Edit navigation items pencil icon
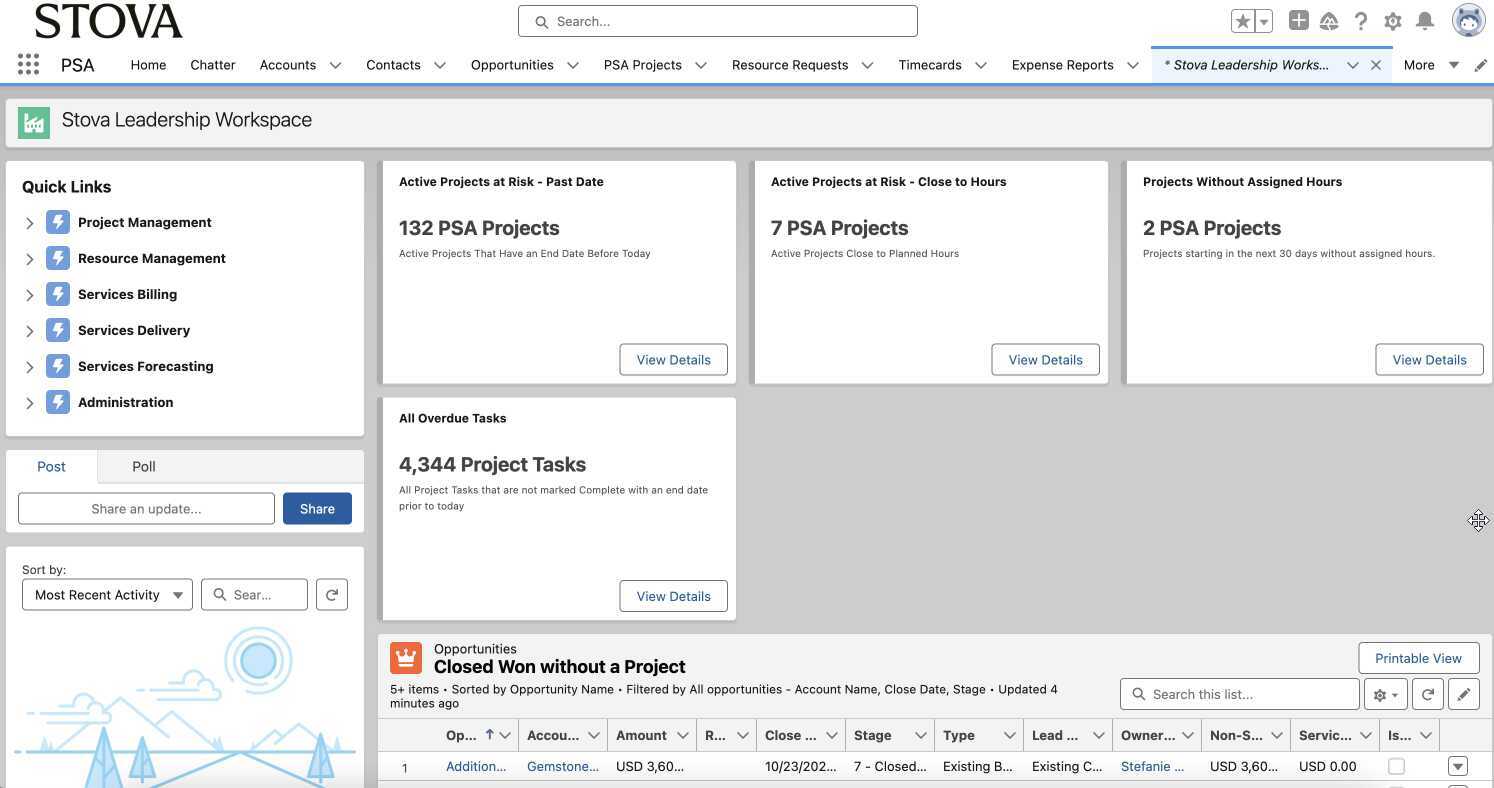Image resolution: width=1494 pixels, height=788 pixels. click(1480, 65)
